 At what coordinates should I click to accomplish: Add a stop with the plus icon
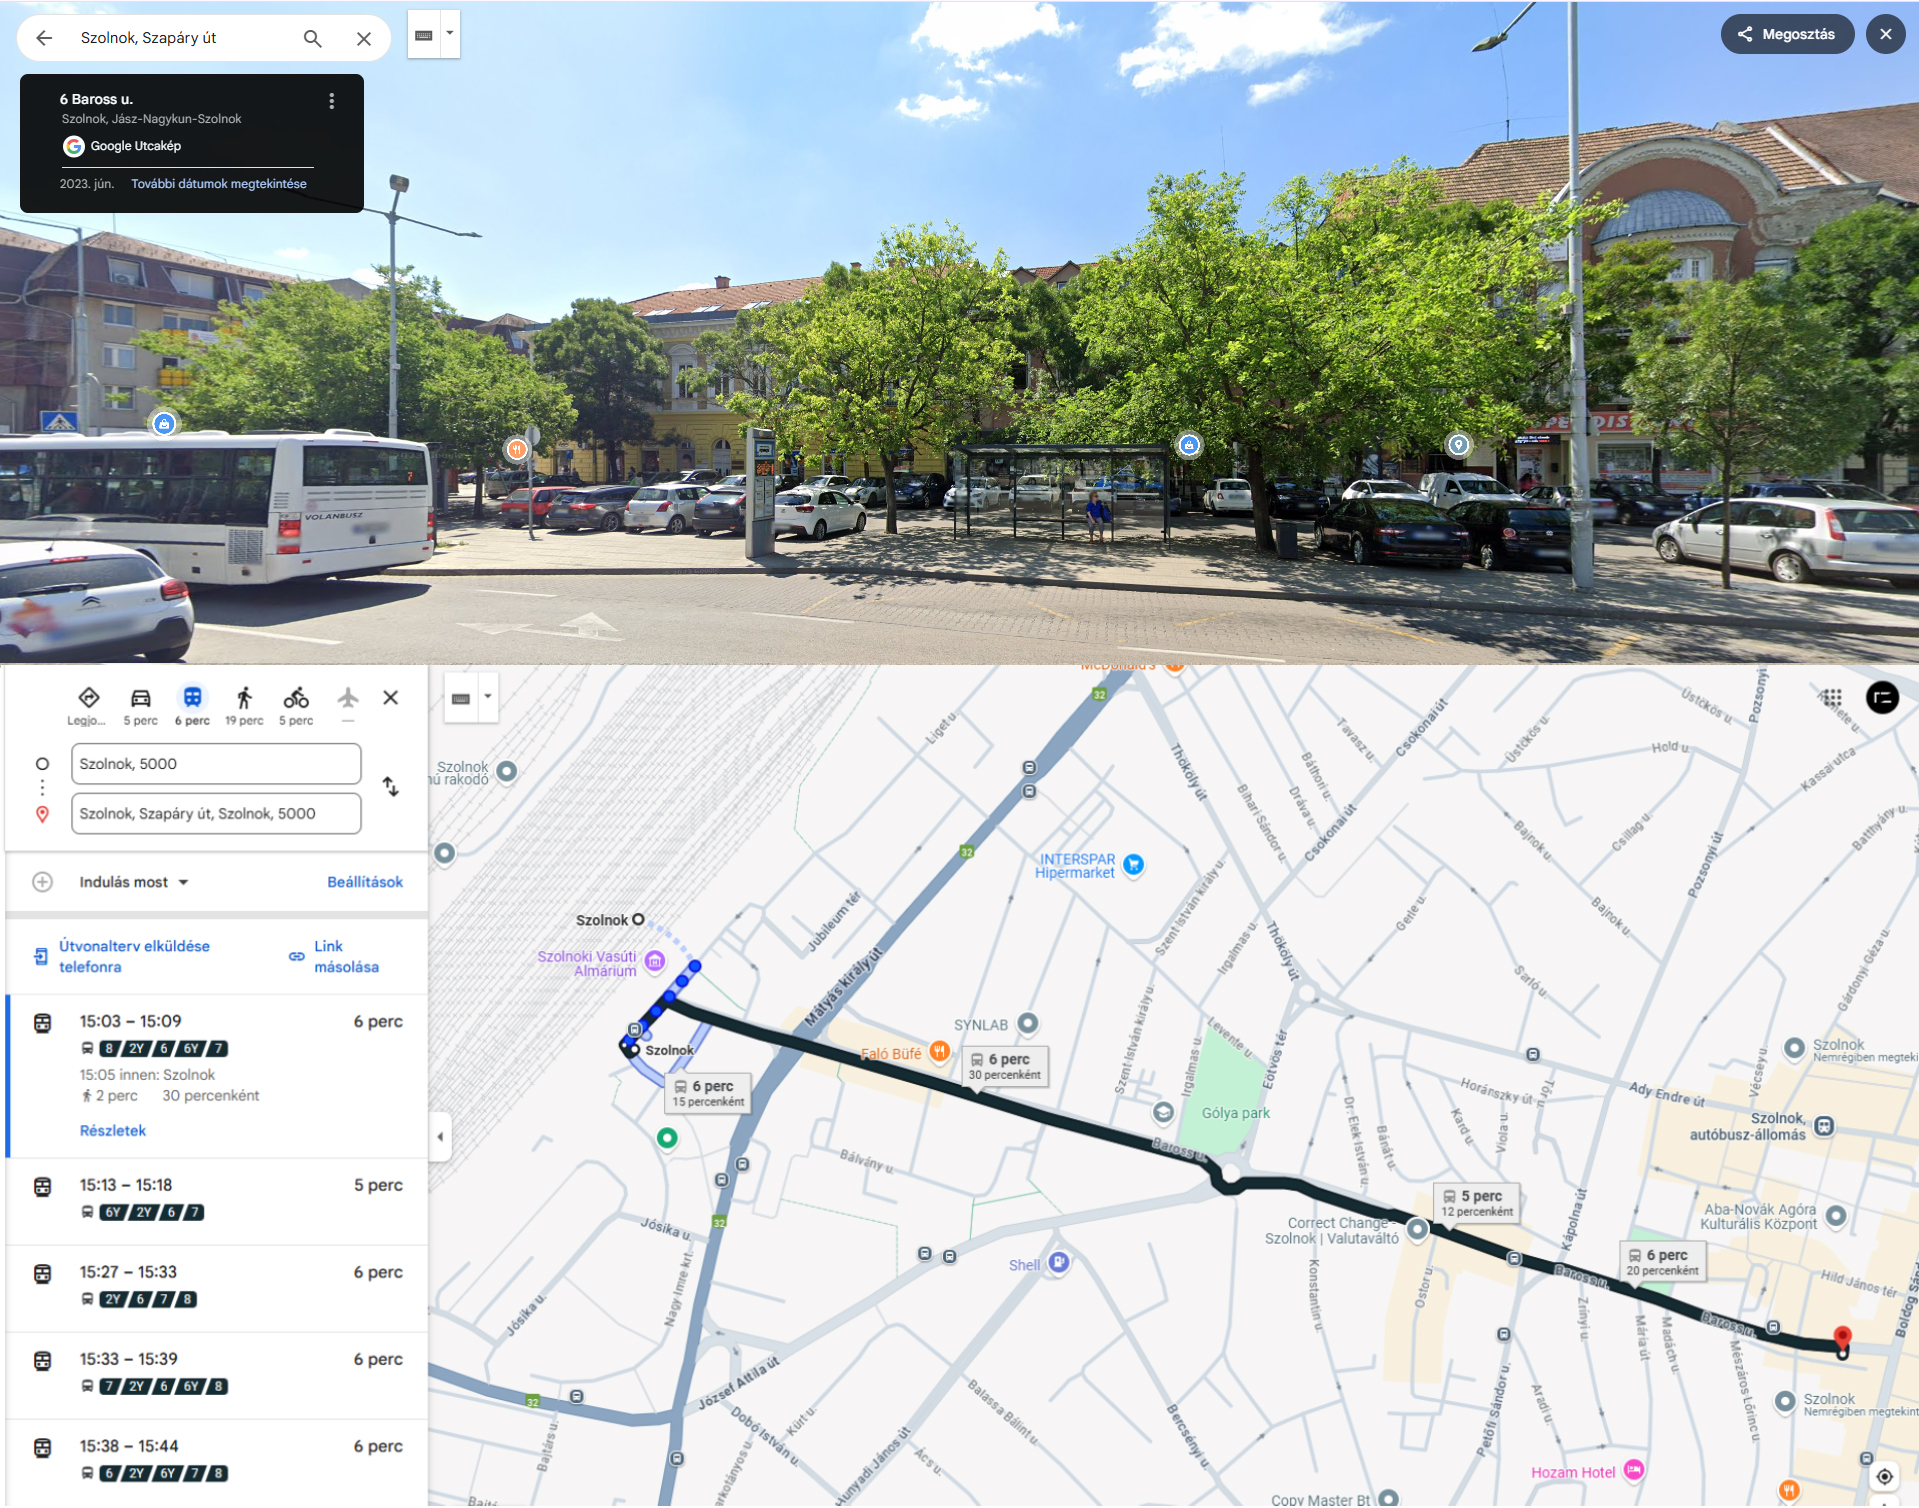42,882
